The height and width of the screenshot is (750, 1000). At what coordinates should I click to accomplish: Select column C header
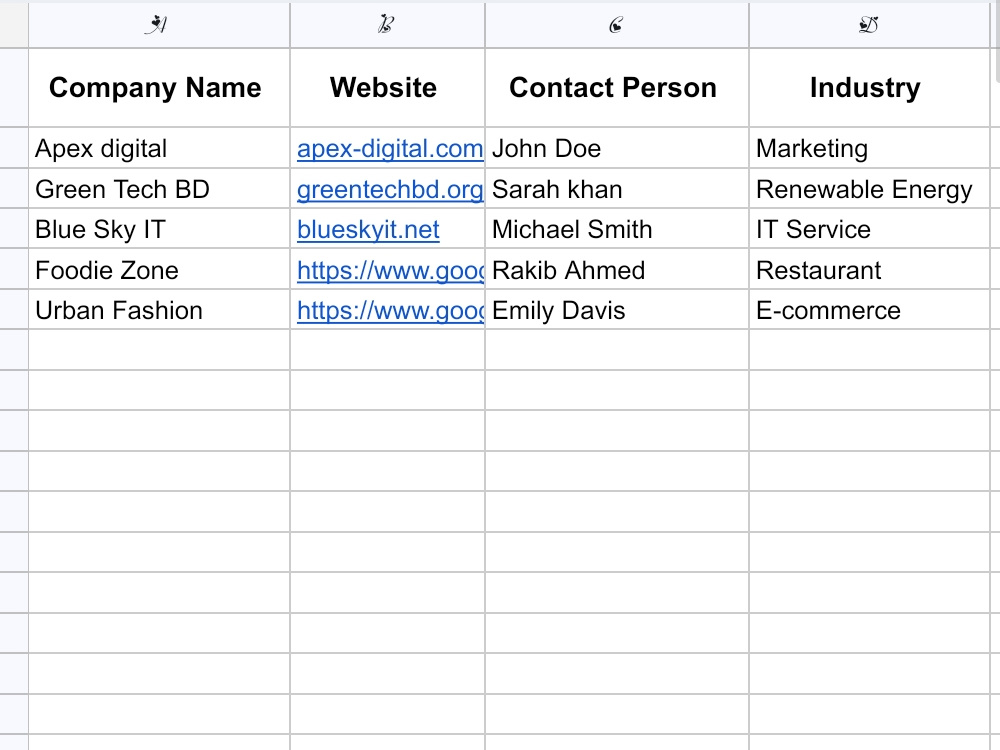[x=617, y=25]
